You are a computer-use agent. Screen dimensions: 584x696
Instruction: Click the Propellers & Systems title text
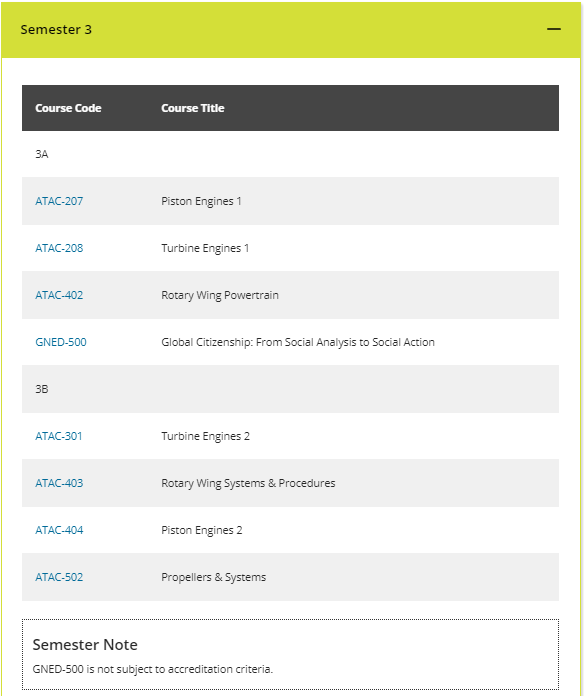point(213,577)
